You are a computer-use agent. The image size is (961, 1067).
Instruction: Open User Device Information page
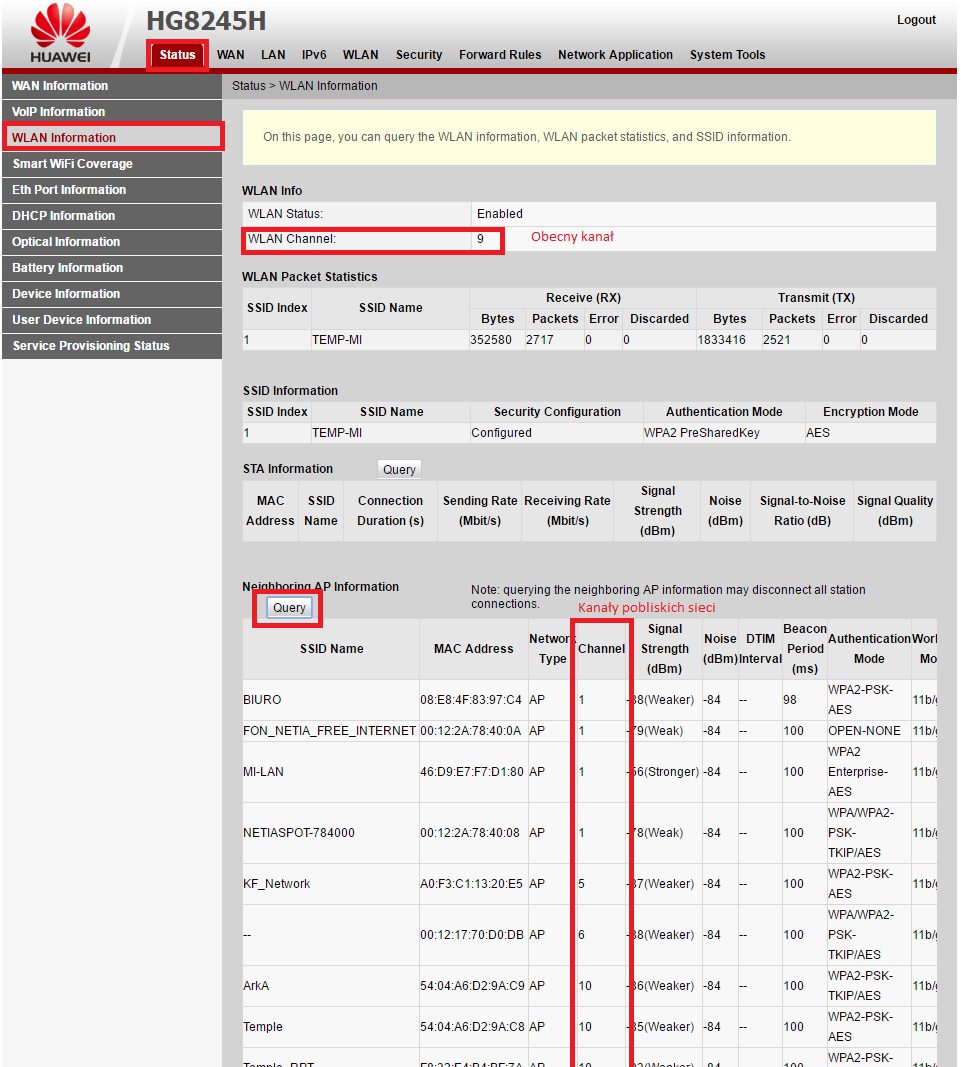[x=112, y=320]
